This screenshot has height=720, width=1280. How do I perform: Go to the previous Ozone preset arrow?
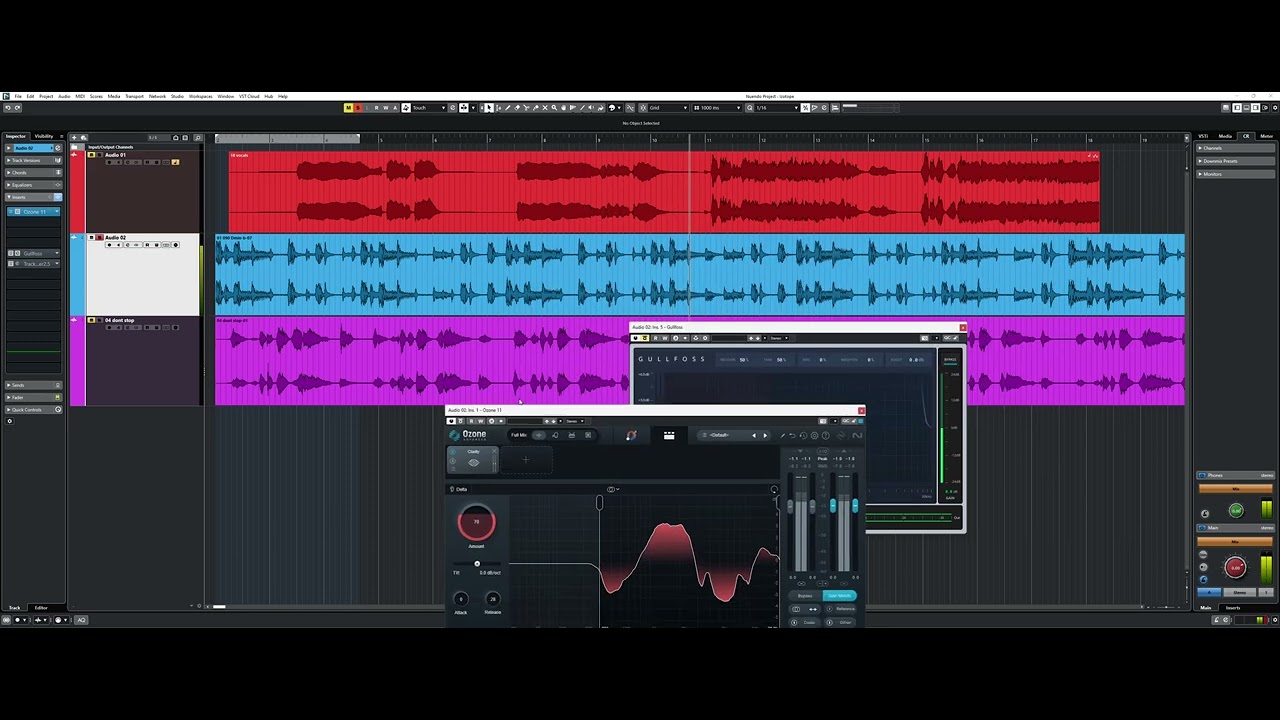[754, 435]
